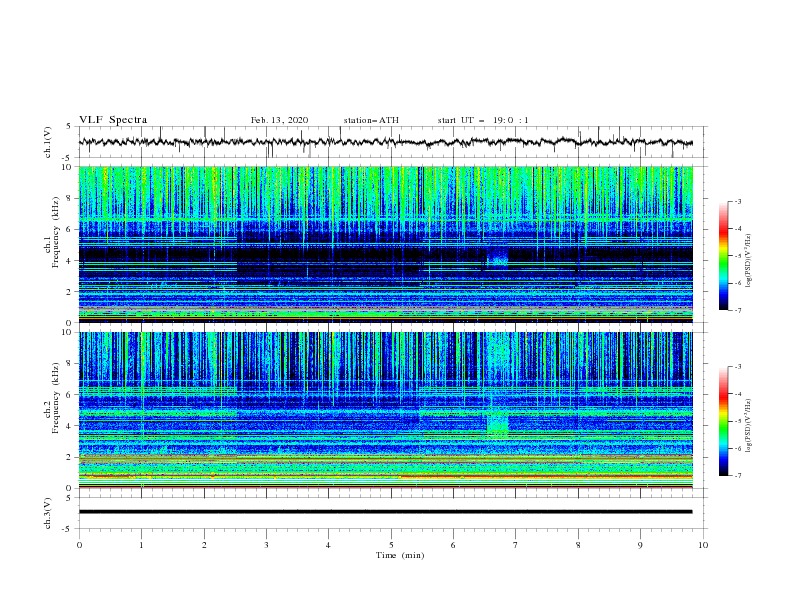792x612 pixels.
Task: Click the "-3" tick on ch.1 colorbar
Action: (737, 201)
